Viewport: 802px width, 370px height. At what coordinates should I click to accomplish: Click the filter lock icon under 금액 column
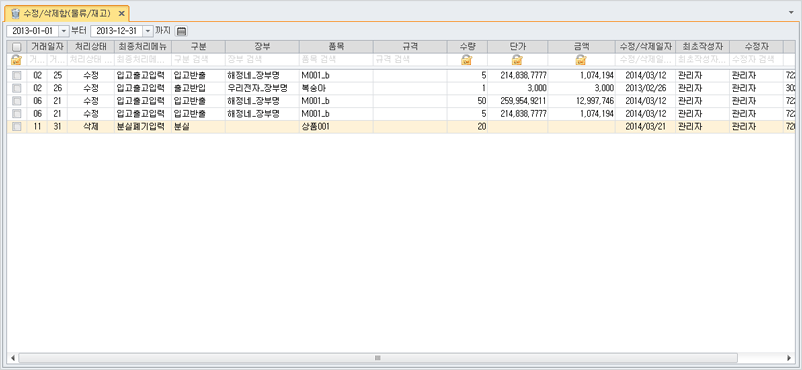coord(581,60)
